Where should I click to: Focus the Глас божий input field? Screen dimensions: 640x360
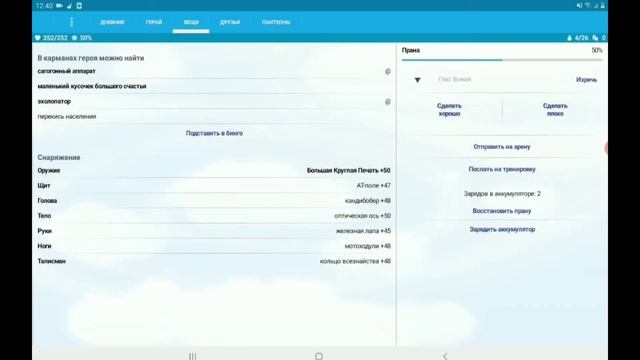click(x=502, y=80)
